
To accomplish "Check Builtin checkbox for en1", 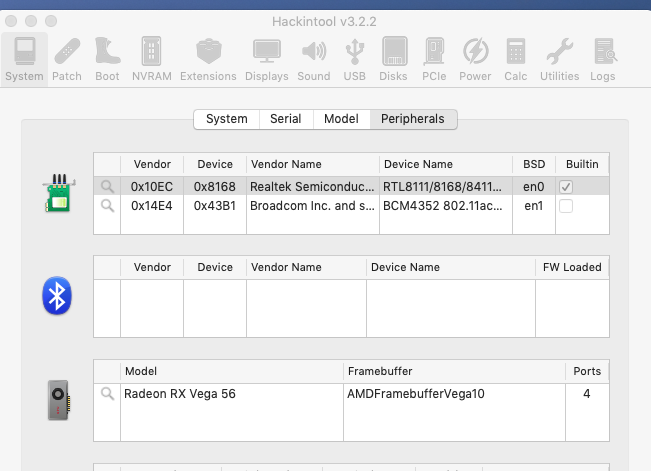I will pos(566,206).
